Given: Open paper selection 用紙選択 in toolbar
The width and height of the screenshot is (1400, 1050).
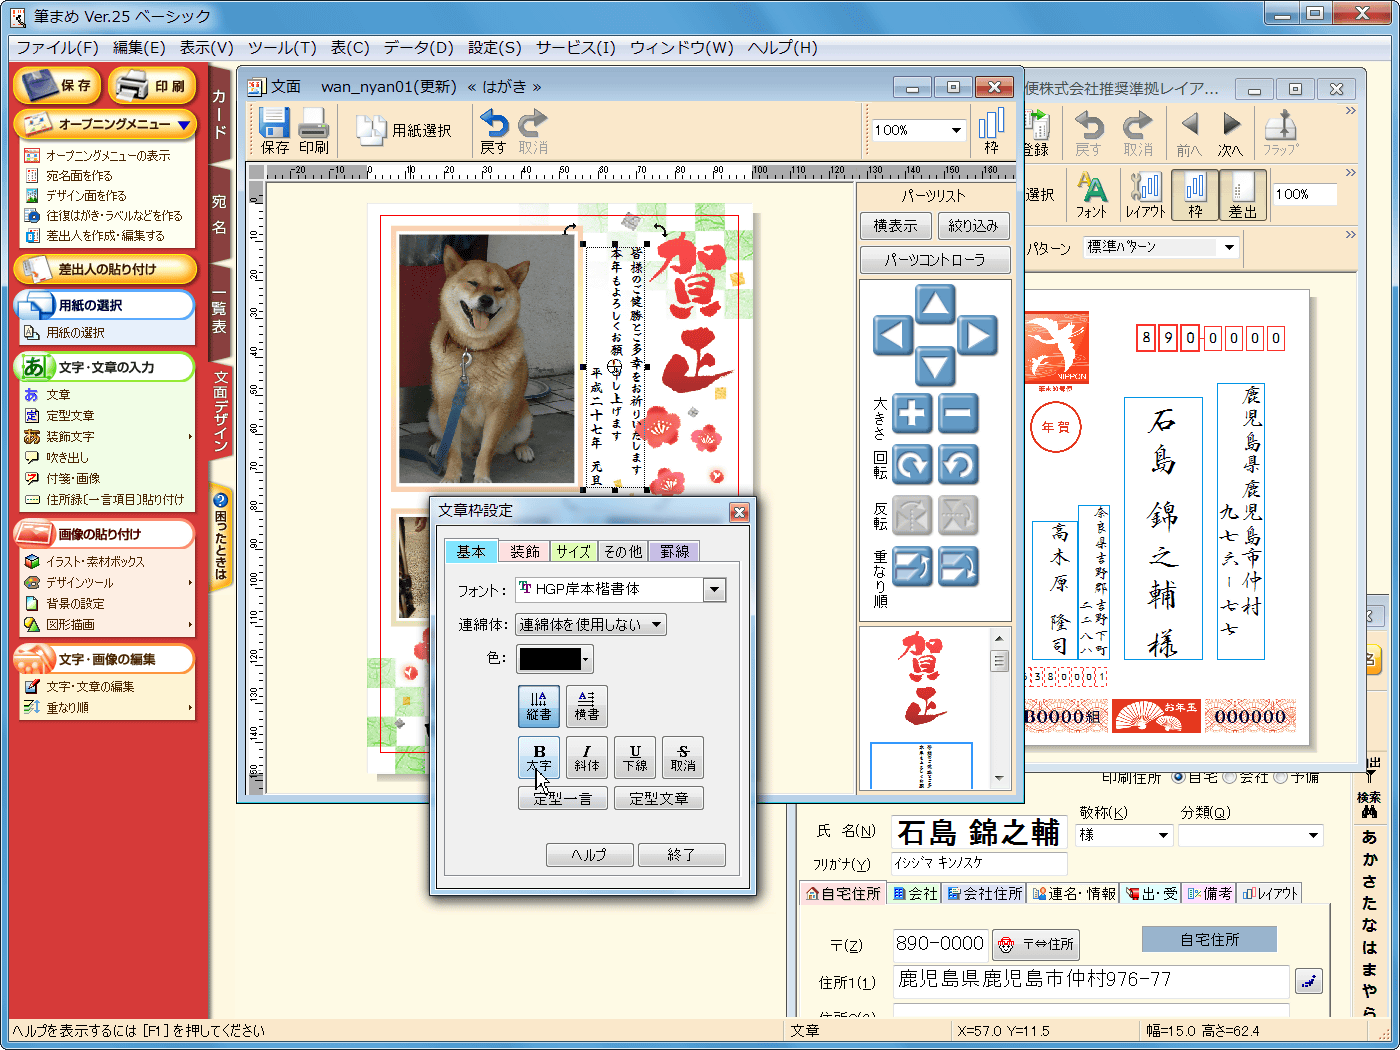Looking at the screenshot, I should click(x=405, y=130).
